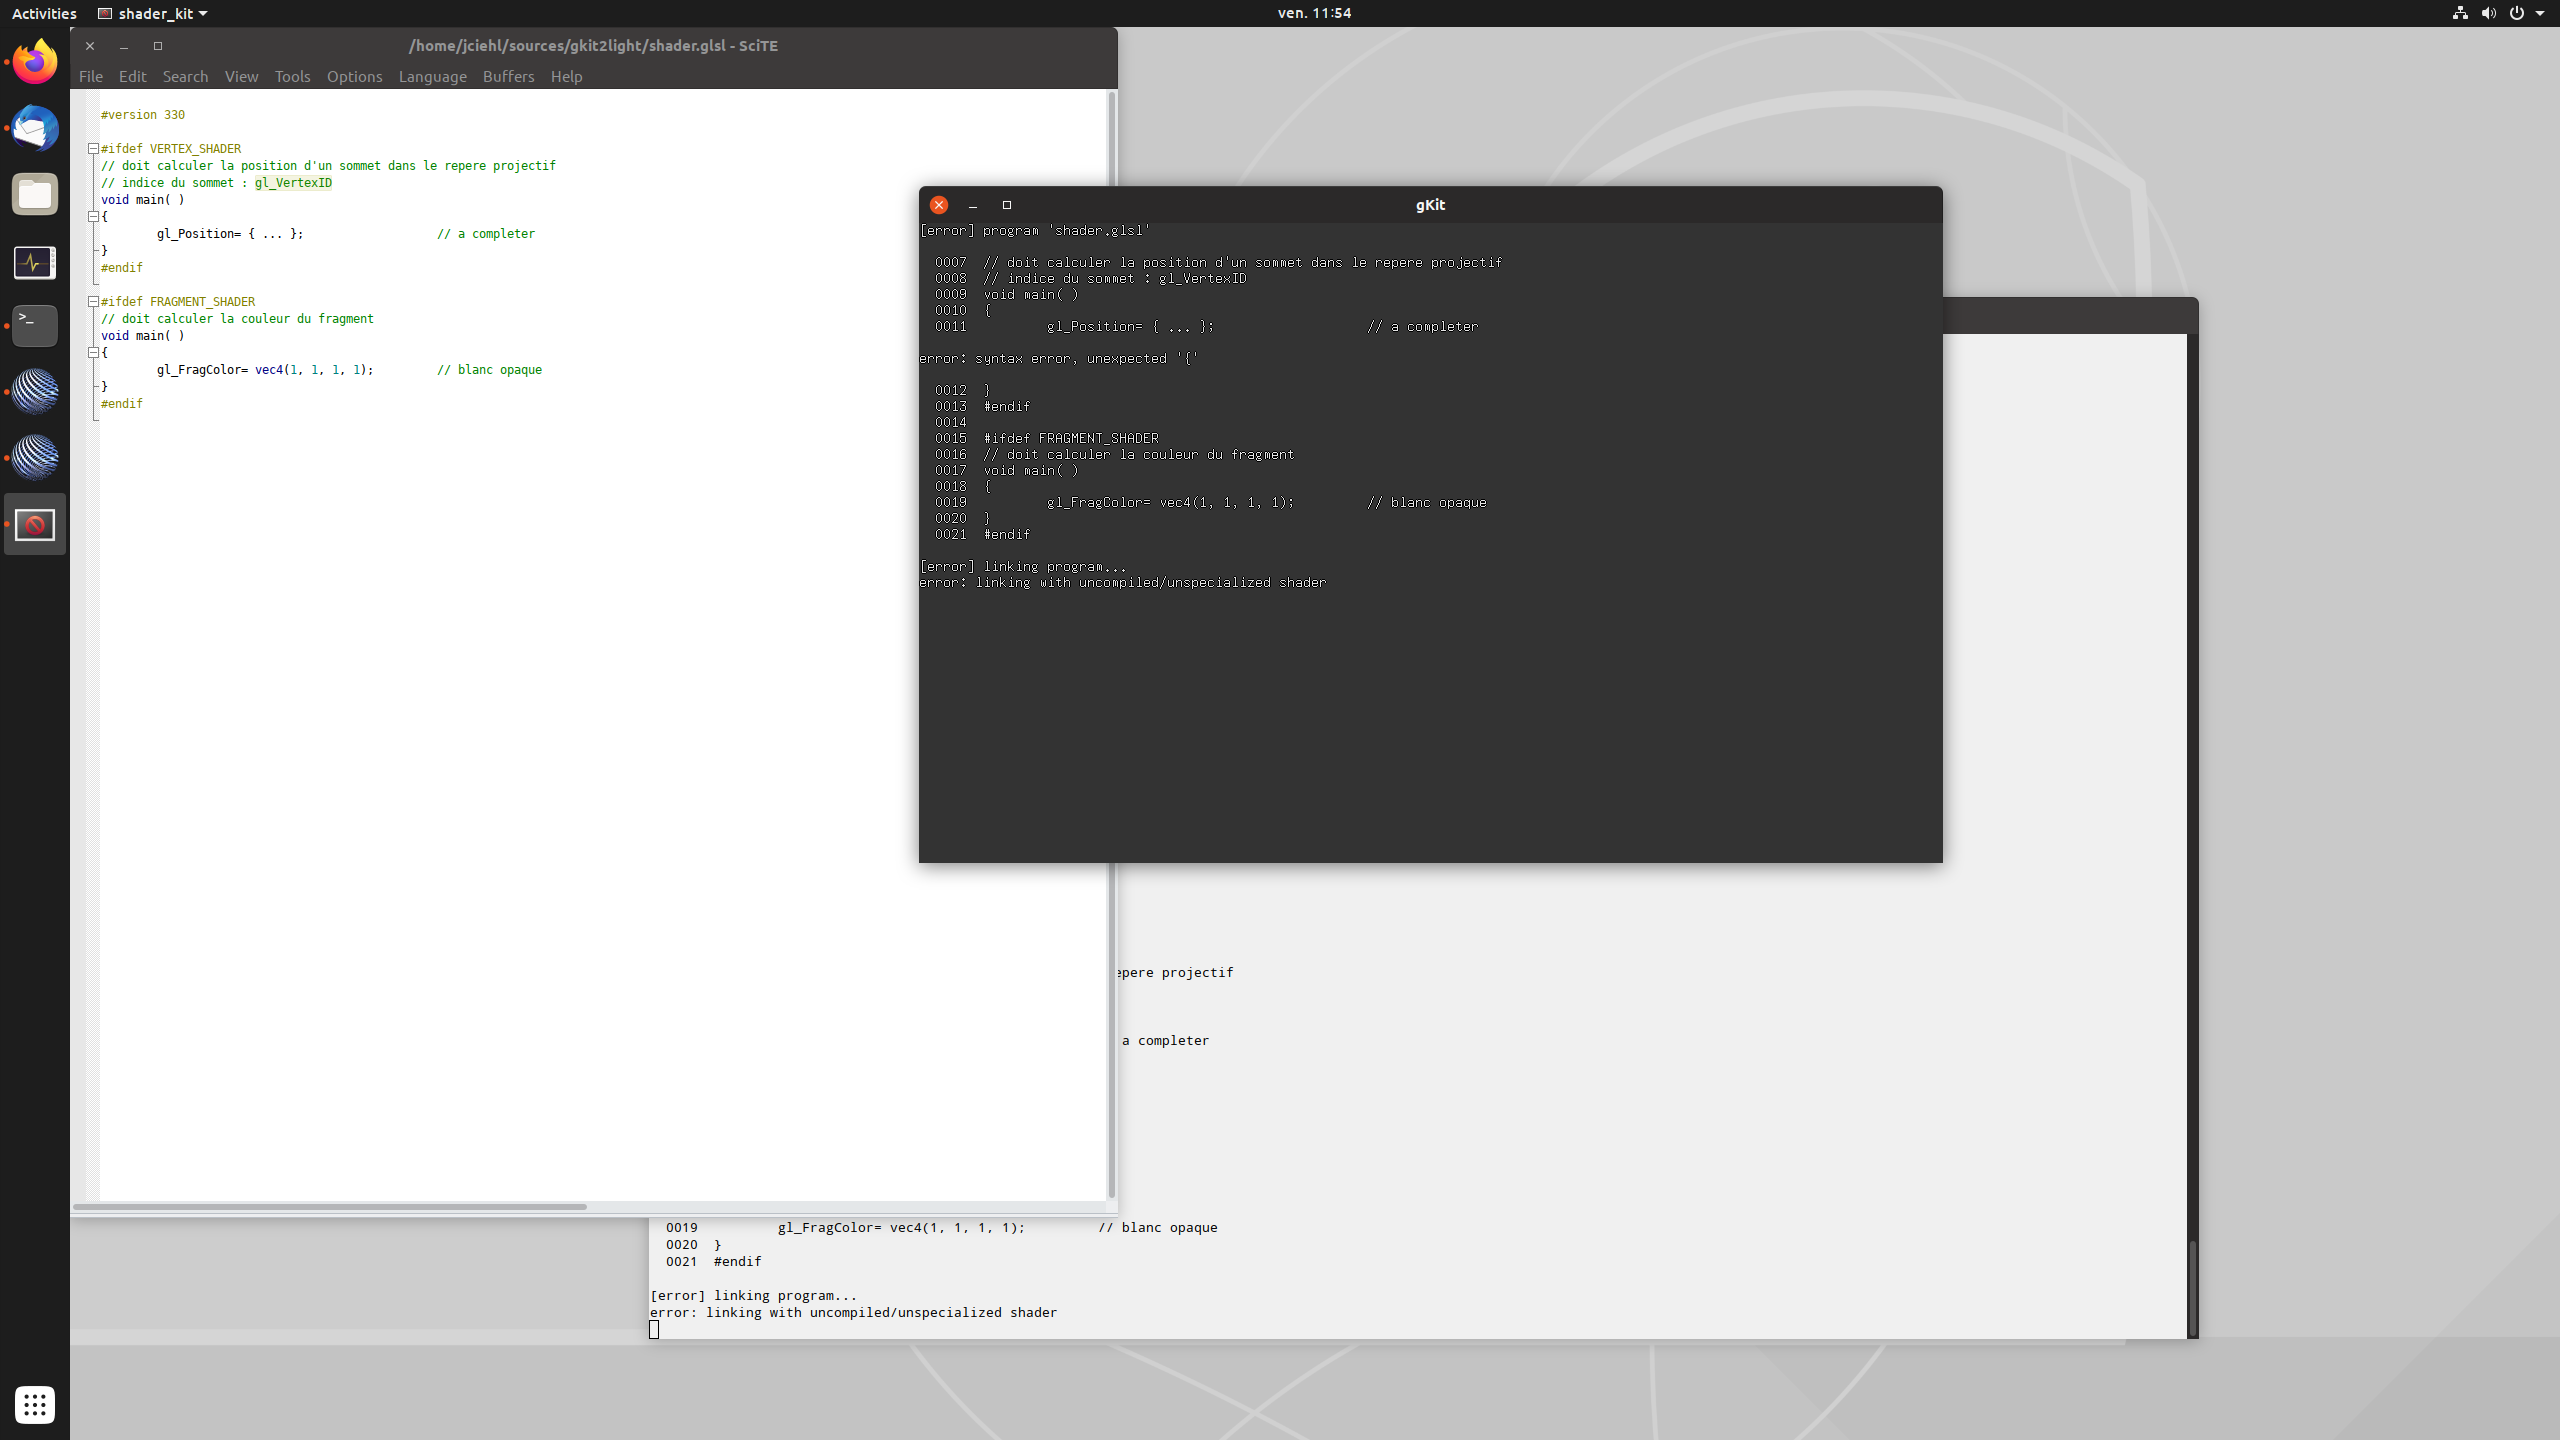The image size is (2560, 1440).
Task: Open the Language menu
Action: (432, 76)
